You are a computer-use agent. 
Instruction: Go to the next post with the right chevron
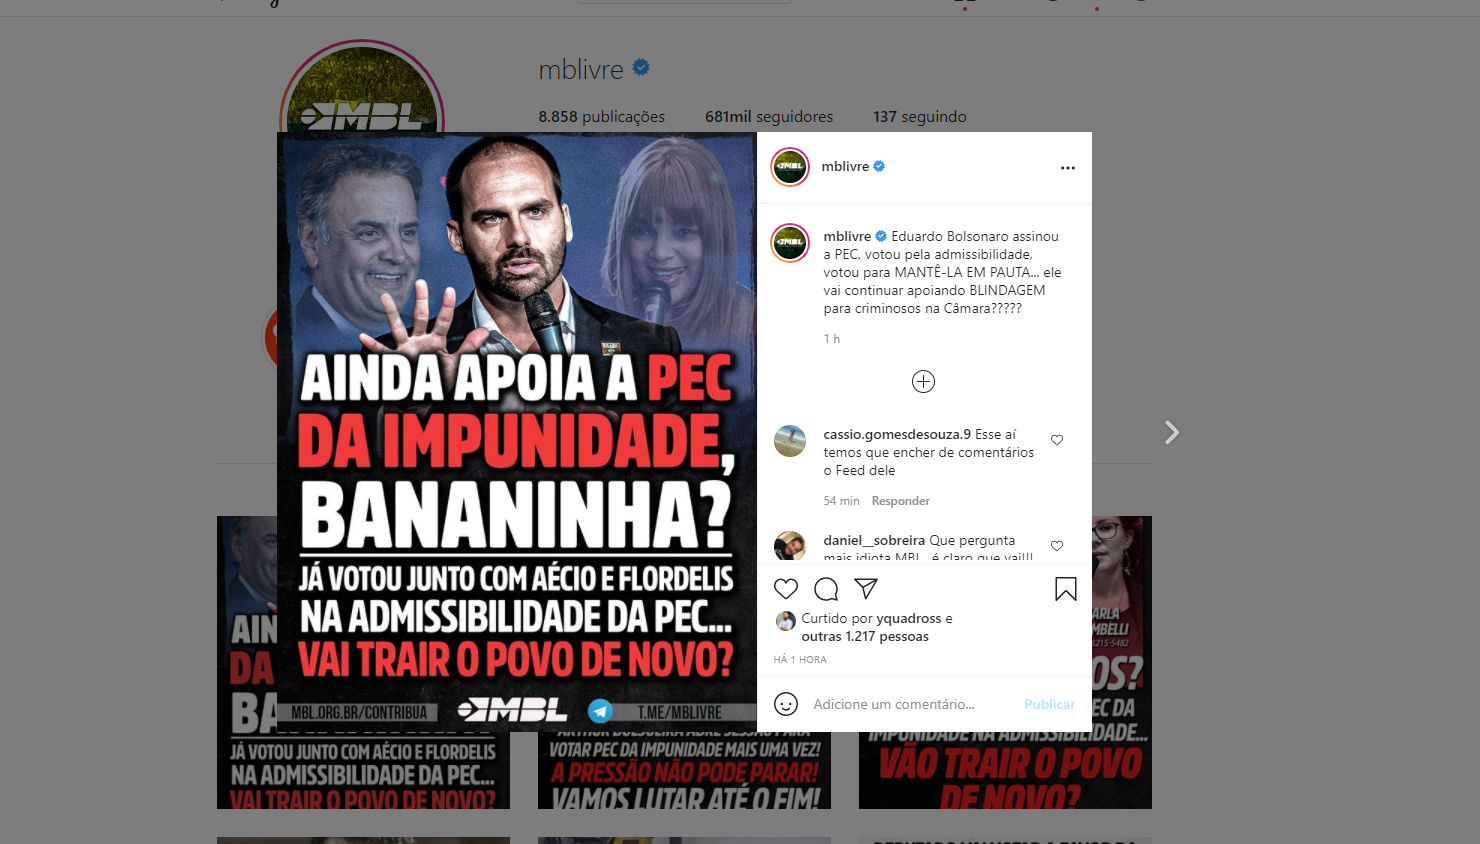coord(1172,432)
